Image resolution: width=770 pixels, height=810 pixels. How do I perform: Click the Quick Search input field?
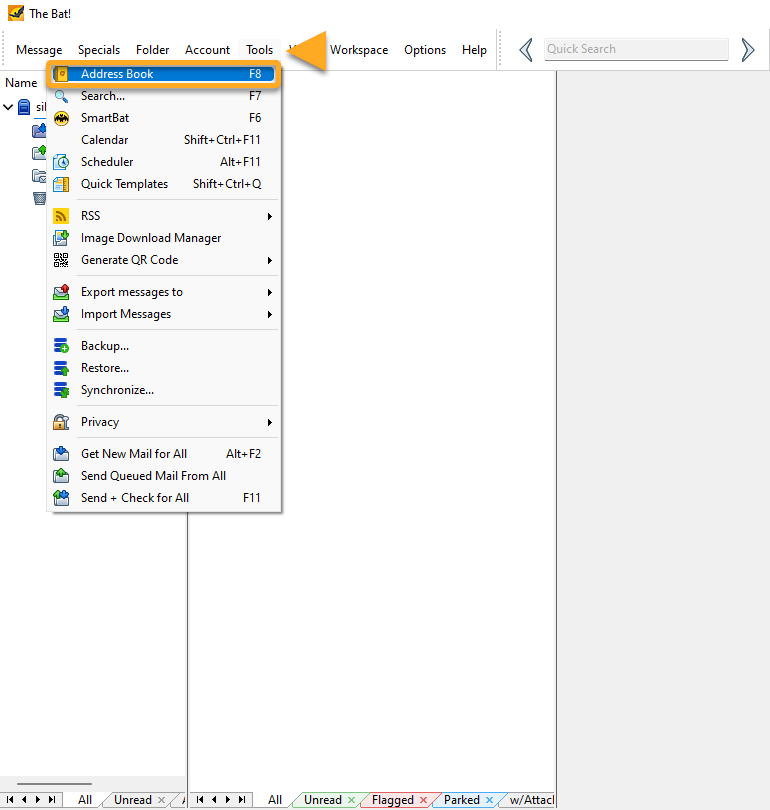[636, 49]
